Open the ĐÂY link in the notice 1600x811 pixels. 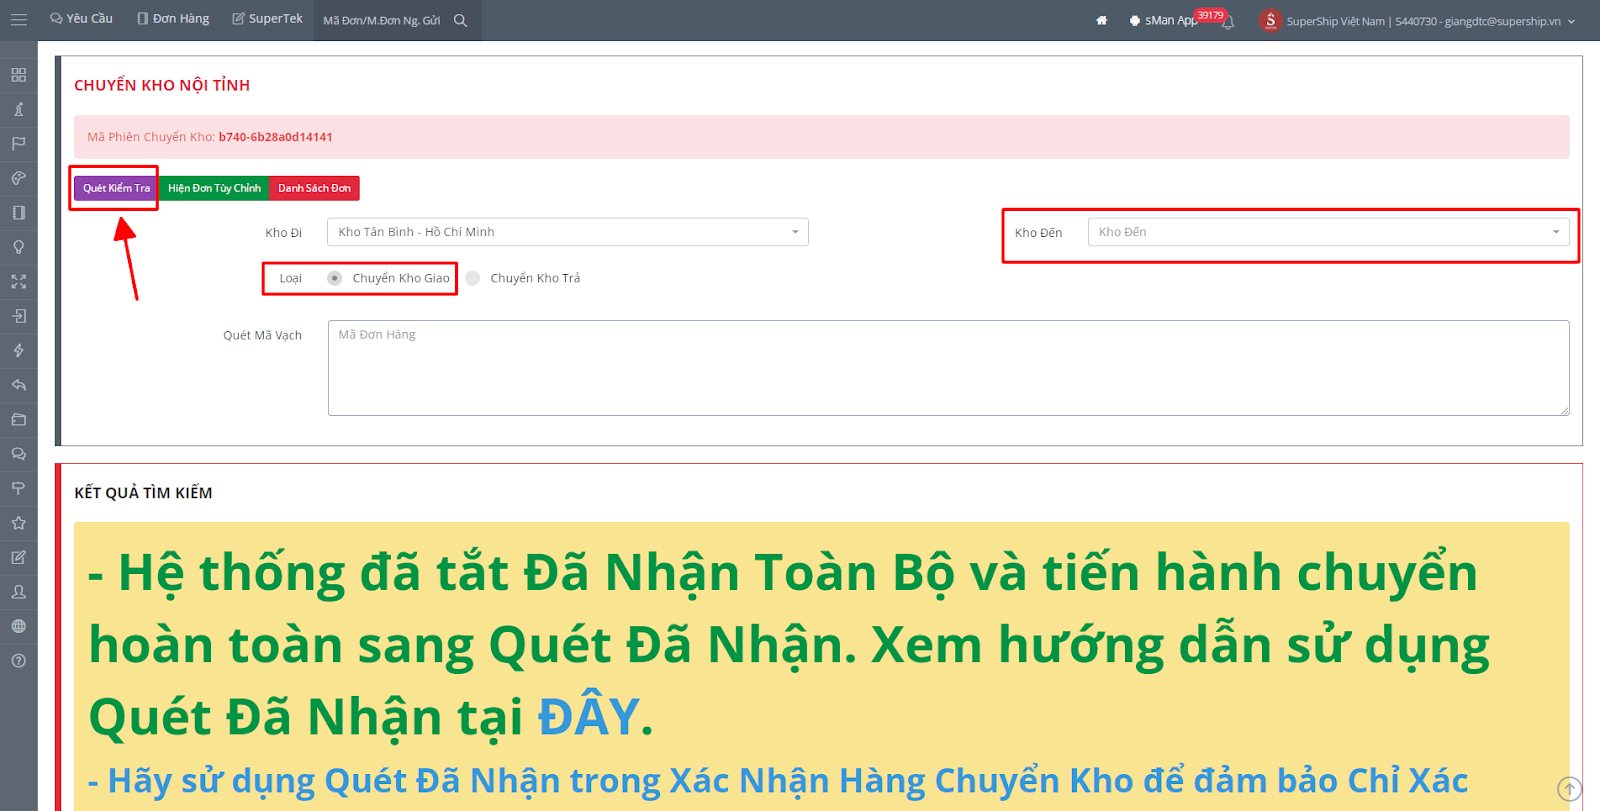tap(588, 717)
